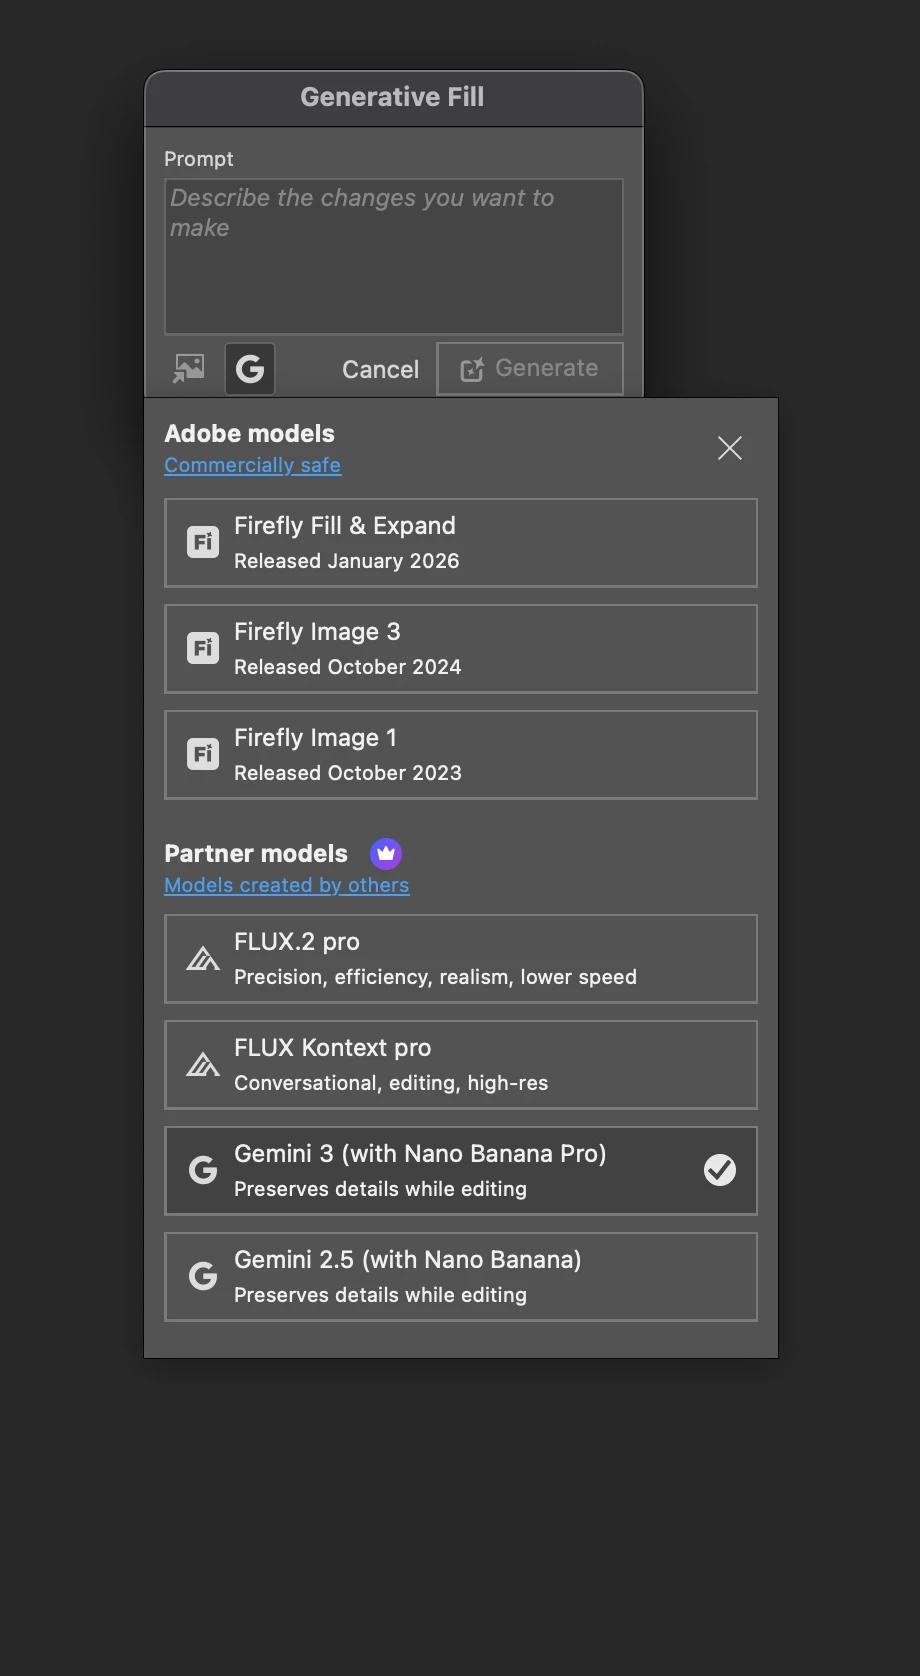Image resolution: width=920 pixels, height=1676 pixels.
Task: Click the text Released October 2023
Action: point(348,773)
